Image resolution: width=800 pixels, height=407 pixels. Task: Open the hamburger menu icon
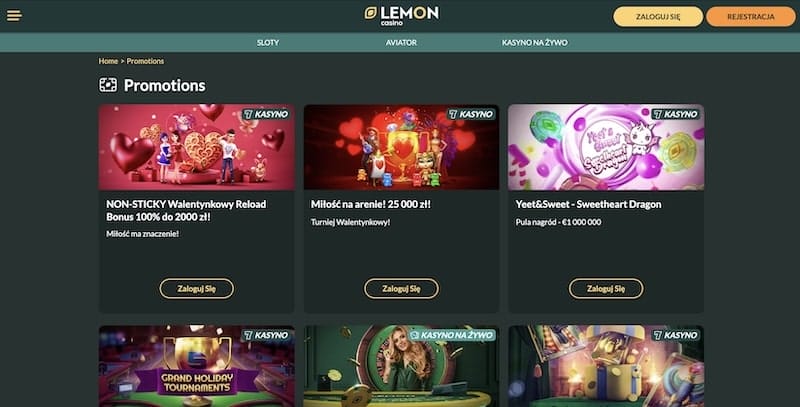pyautogui.click(x=14, y=16)
